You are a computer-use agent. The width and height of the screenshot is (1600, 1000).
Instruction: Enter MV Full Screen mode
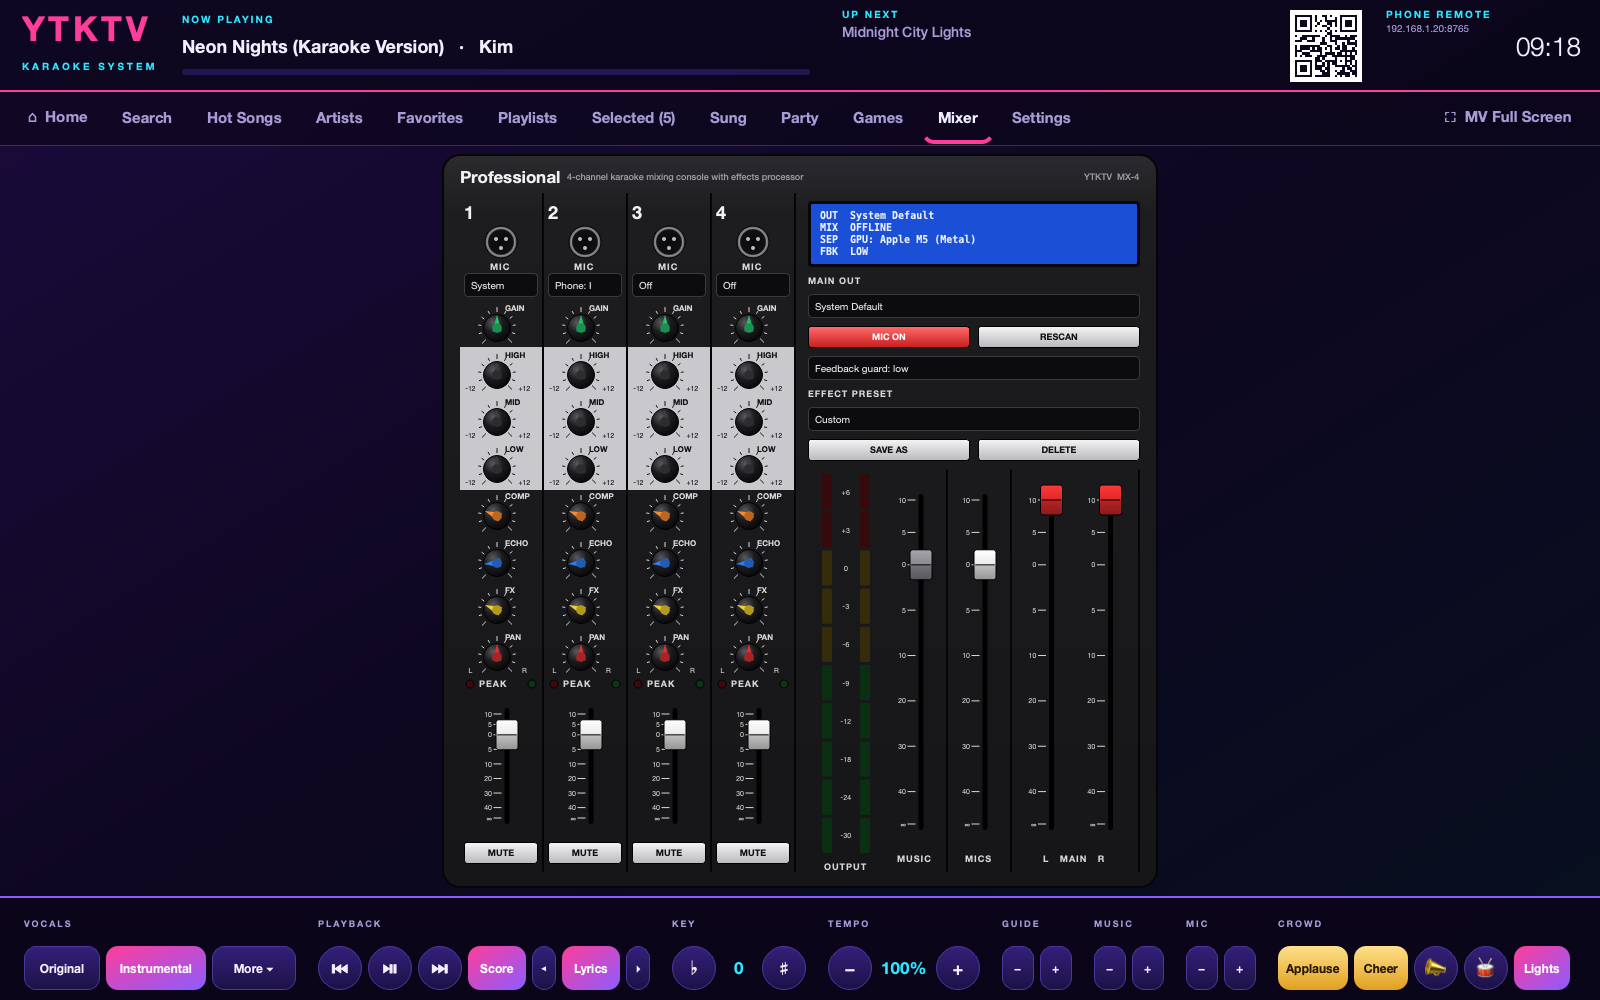click(1508, 117)
